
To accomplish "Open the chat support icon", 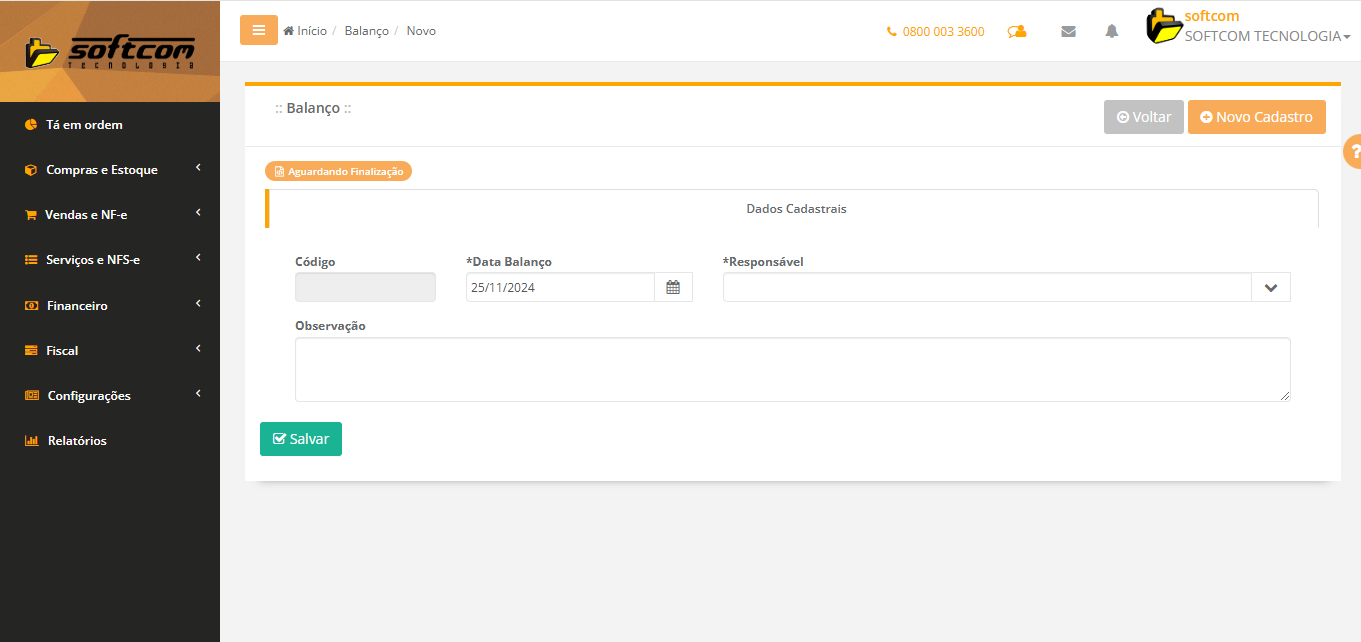I will (x=1017, y=31).
